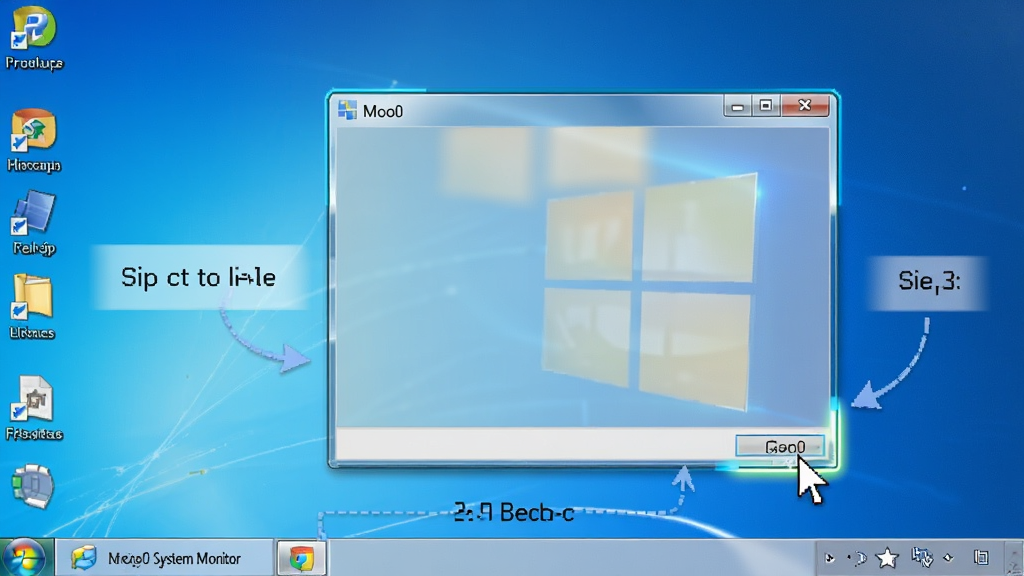Click the Windows Start orb

tap(24, 558)
